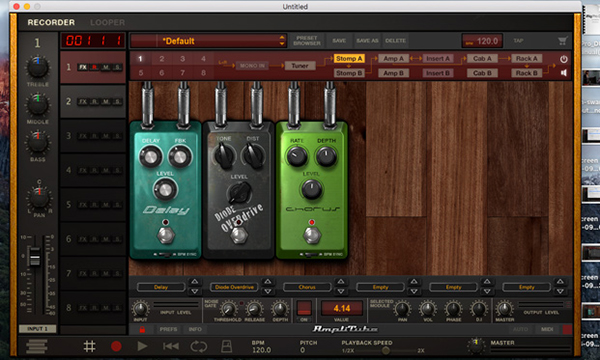Click the TREBLE knob in channel strip
The image size is (600, 360).
point(38,68)
